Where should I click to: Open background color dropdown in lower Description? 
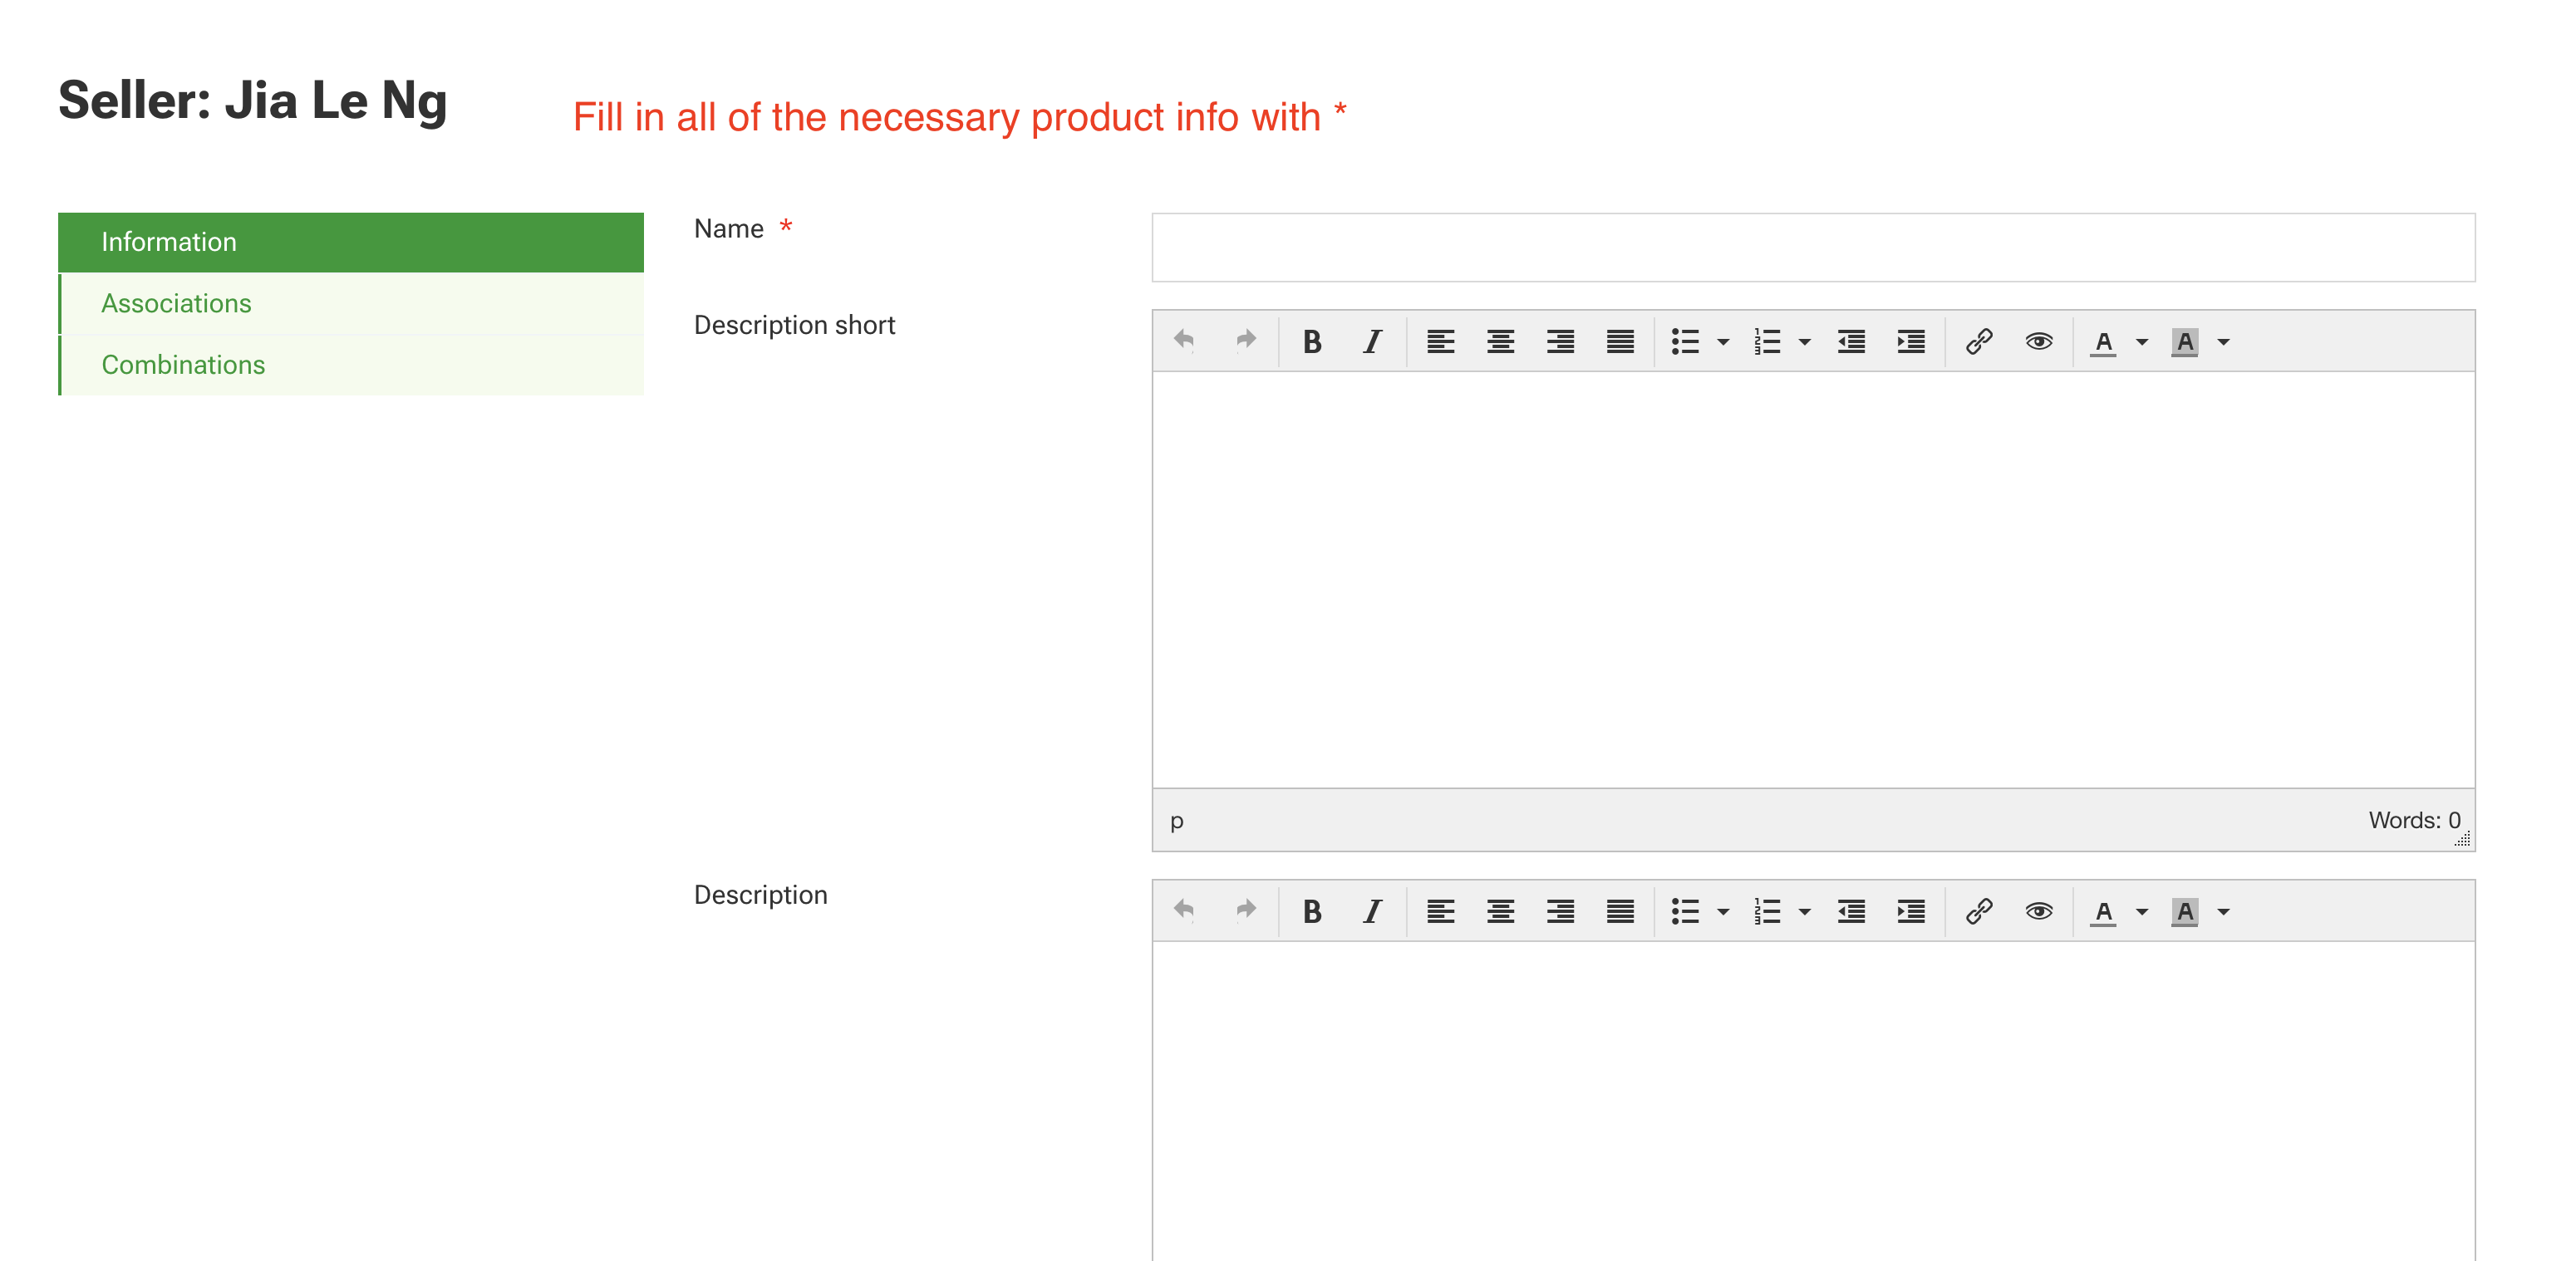[x=2224, y=911]
